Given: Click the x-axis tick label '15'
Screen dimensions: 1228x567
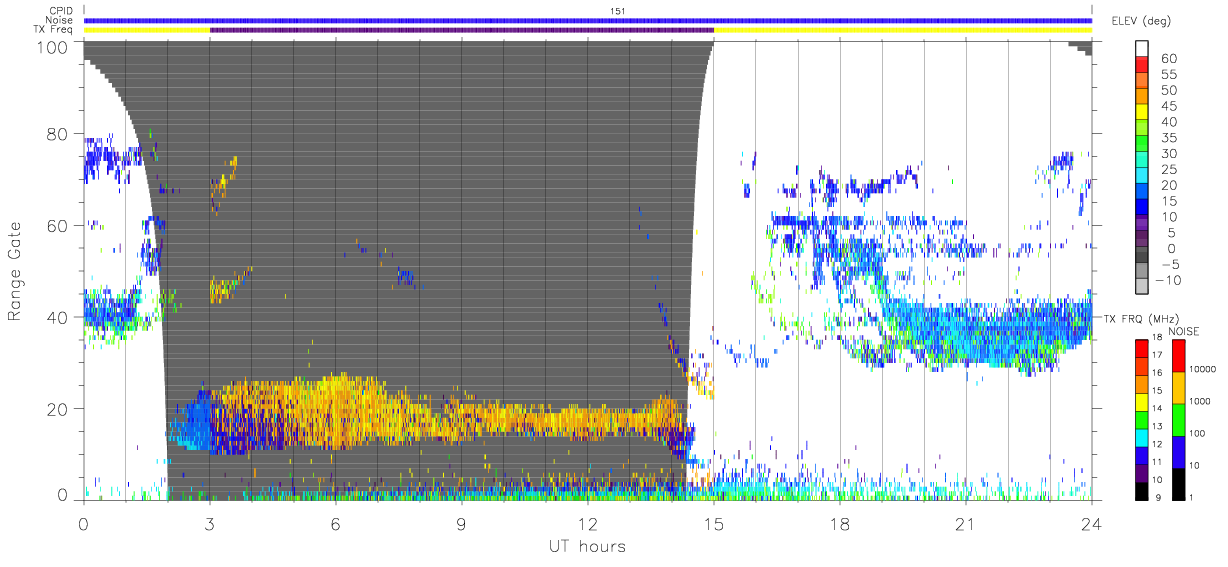Looking at the screenshot, I should pos(714,523).
